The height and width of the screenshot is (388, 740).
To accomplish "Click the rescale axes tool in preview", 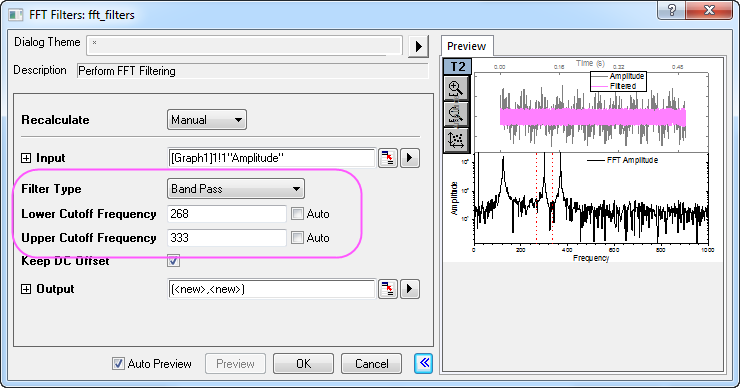I will (456, 140).
